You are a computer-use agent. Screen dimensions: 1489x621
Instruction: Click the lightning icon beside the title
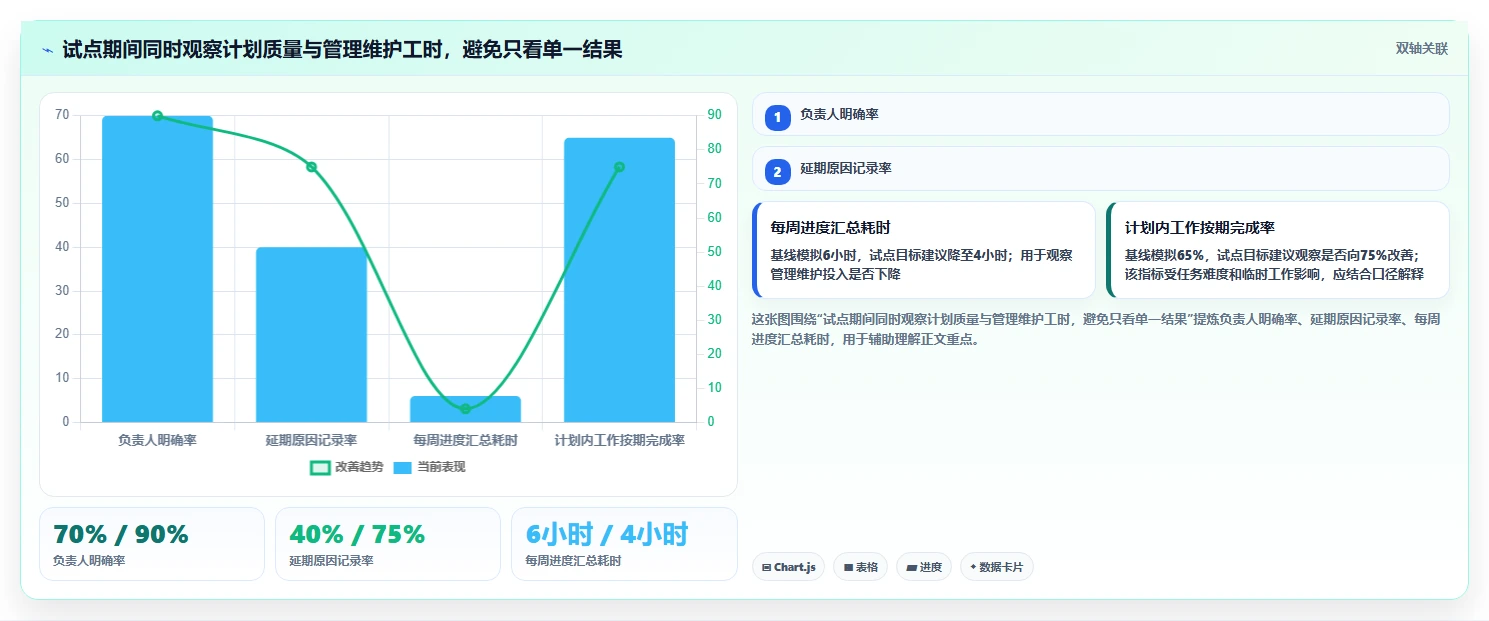tap(47, 49)
